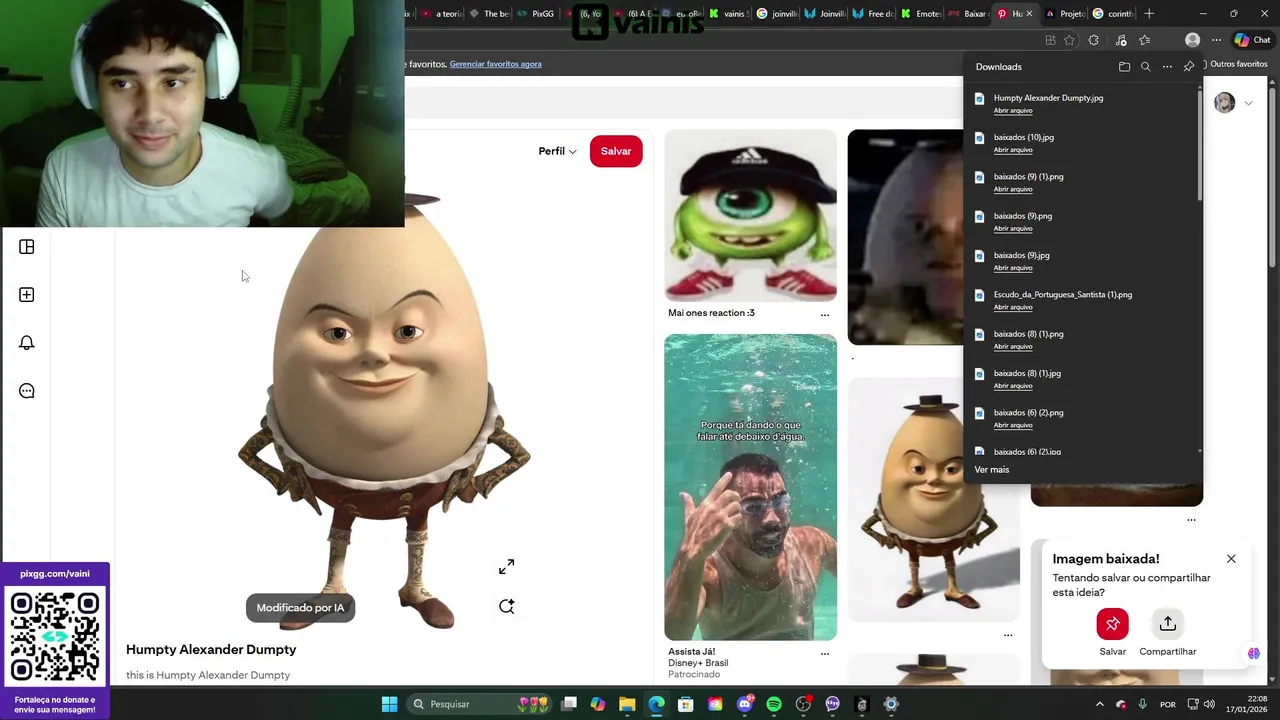Click the red Salvar button
The width and height of the screenshot is (1280, 720).
pos(616,151)
